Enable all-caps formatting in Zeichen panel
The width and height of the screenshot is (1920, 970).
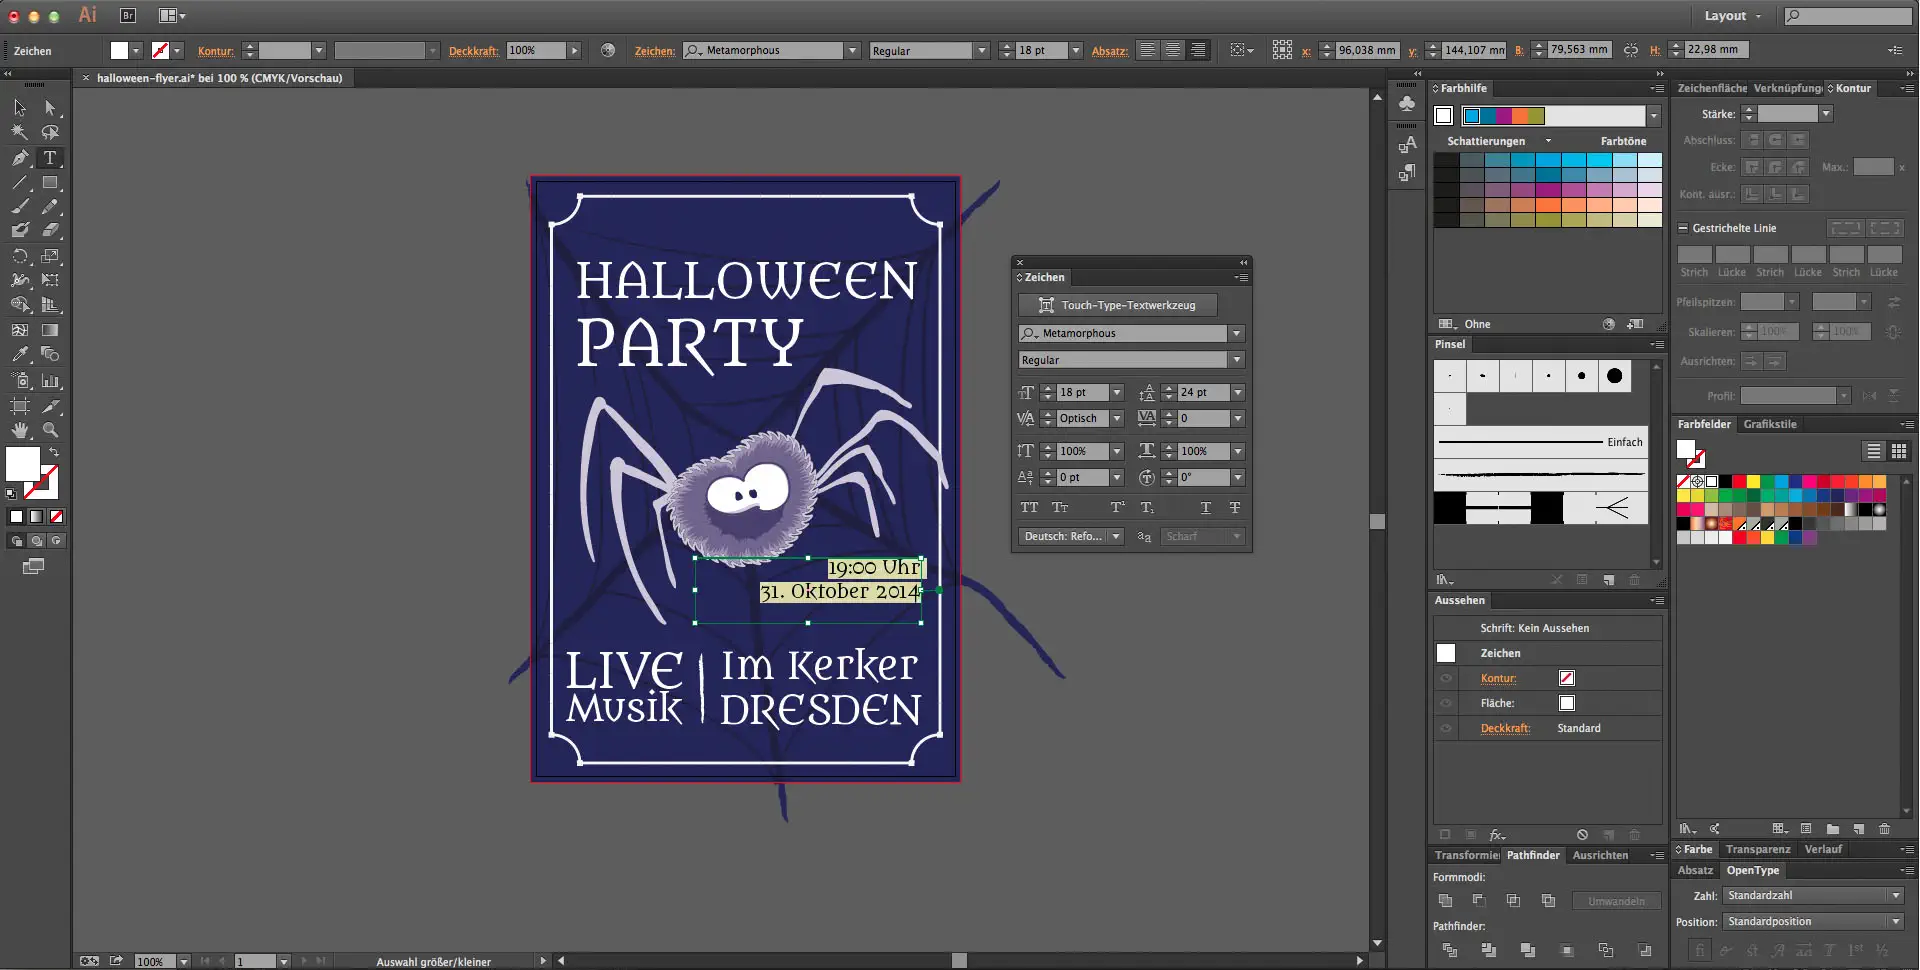coord(1028,507)
